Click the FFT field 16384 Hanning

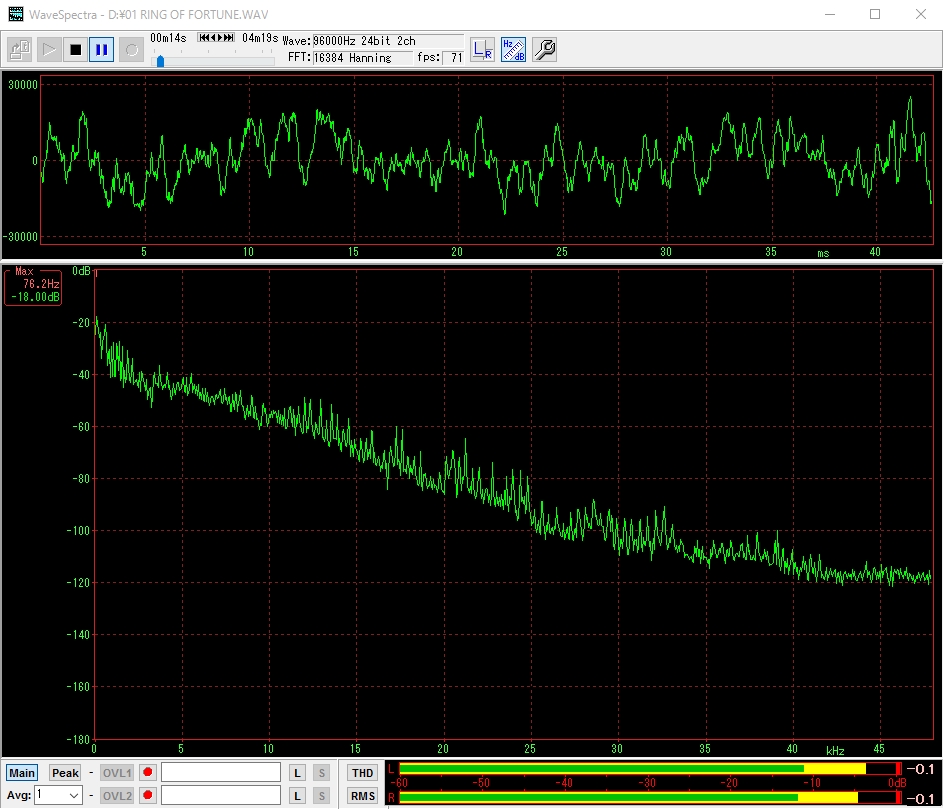(x=362, y=58)
